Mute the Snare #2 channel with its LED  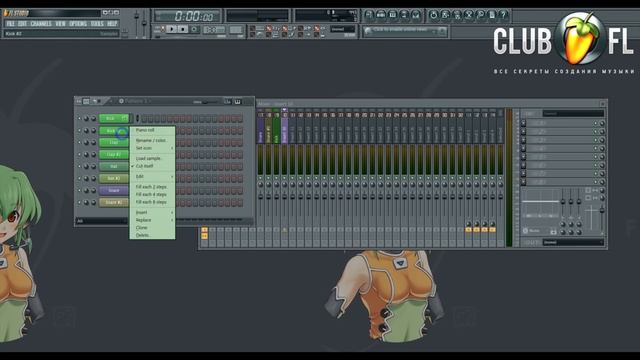click(80, 202)
